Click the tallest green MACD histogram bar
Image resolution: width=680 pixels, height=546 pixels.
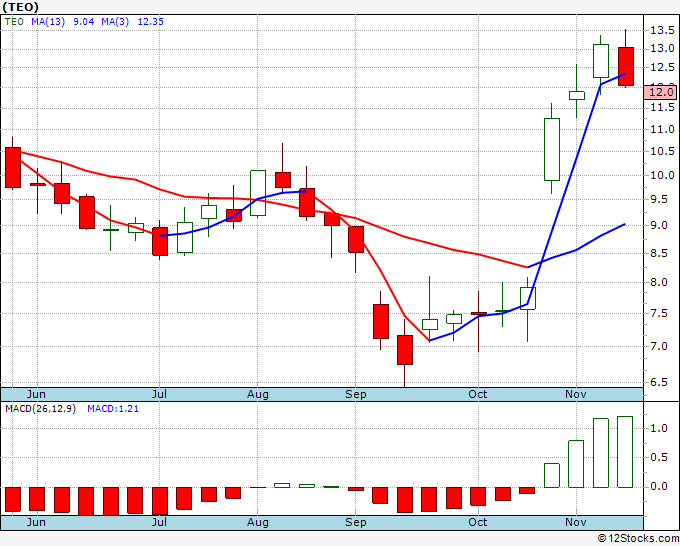click(625, 452)
